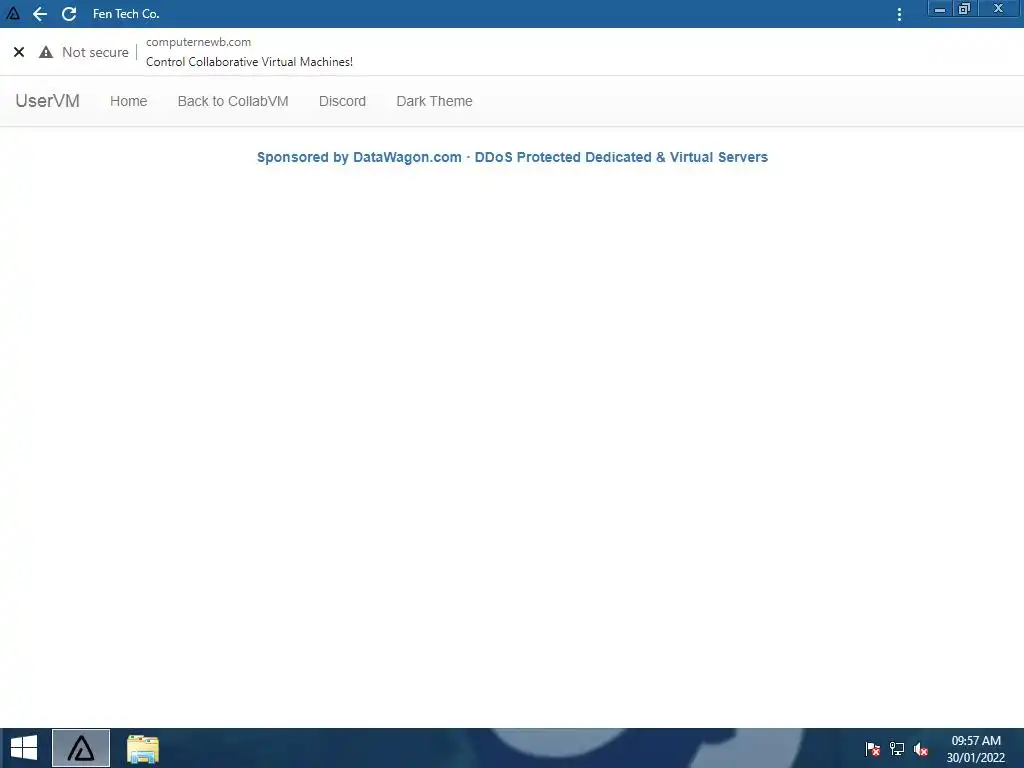Click the browser back arrow
Viewport: 1024px width, 768px height.
click(40, 14)
